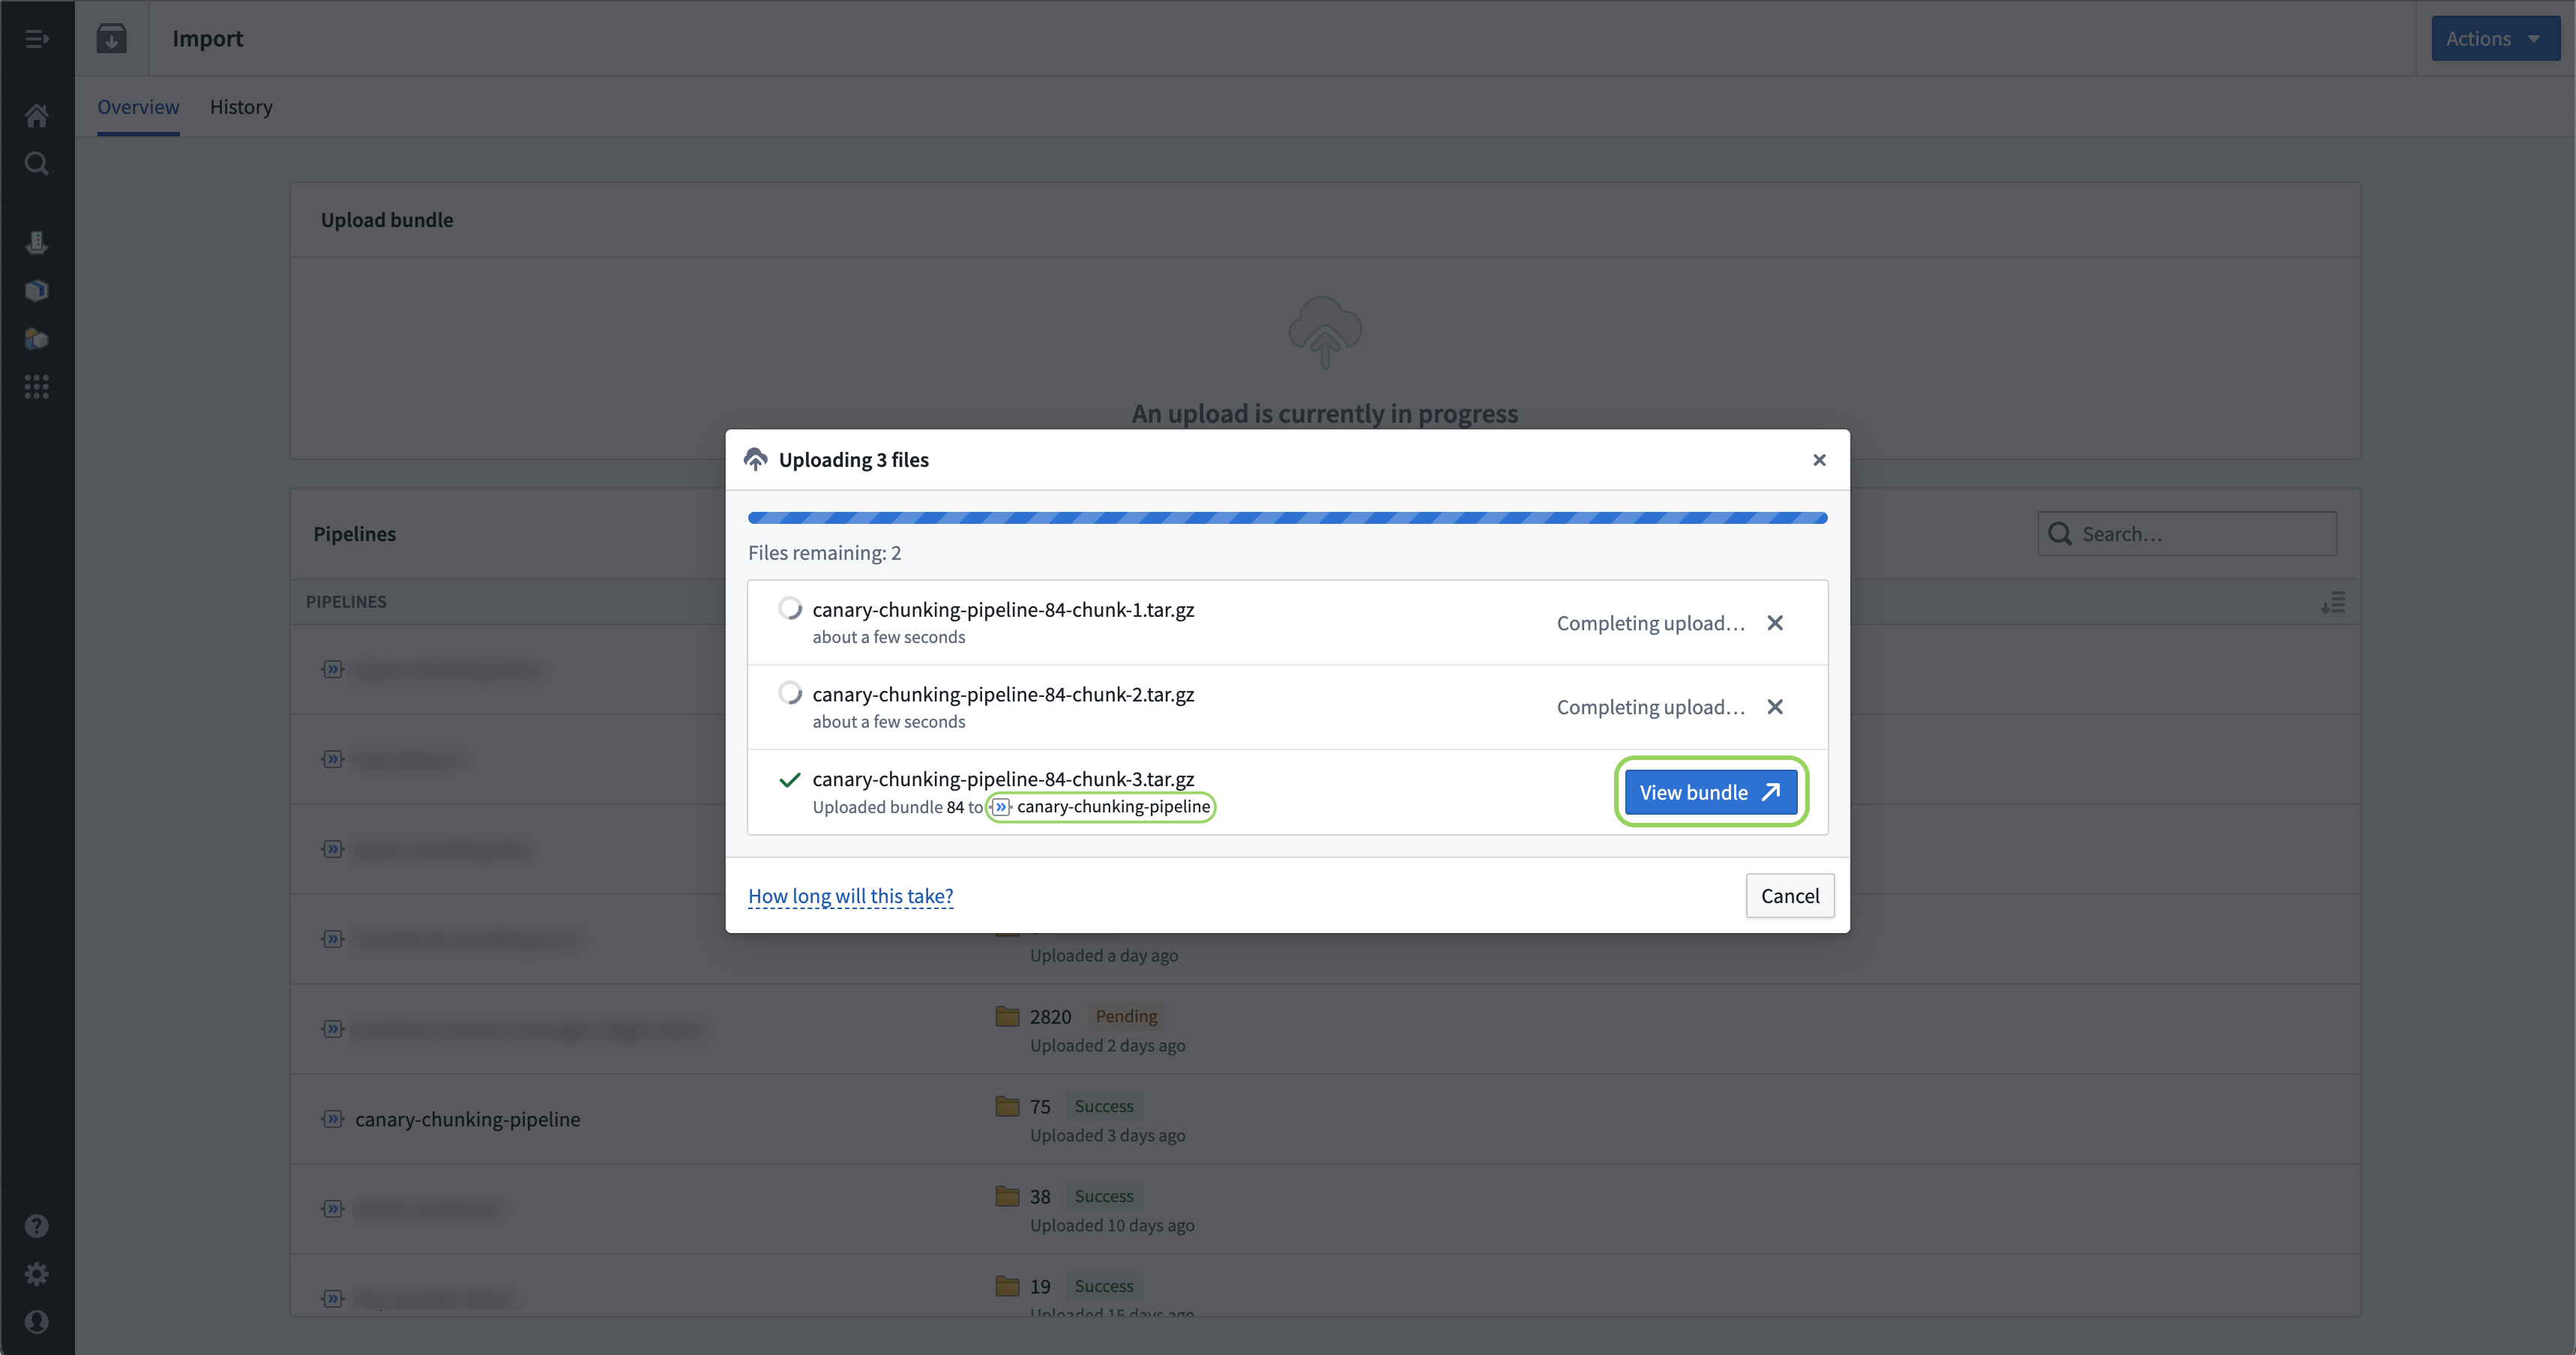Viewport: 2576px width, 1355px height.
Task: Click the sort order icon in Pipelines table
Action: coord(2333,602)
